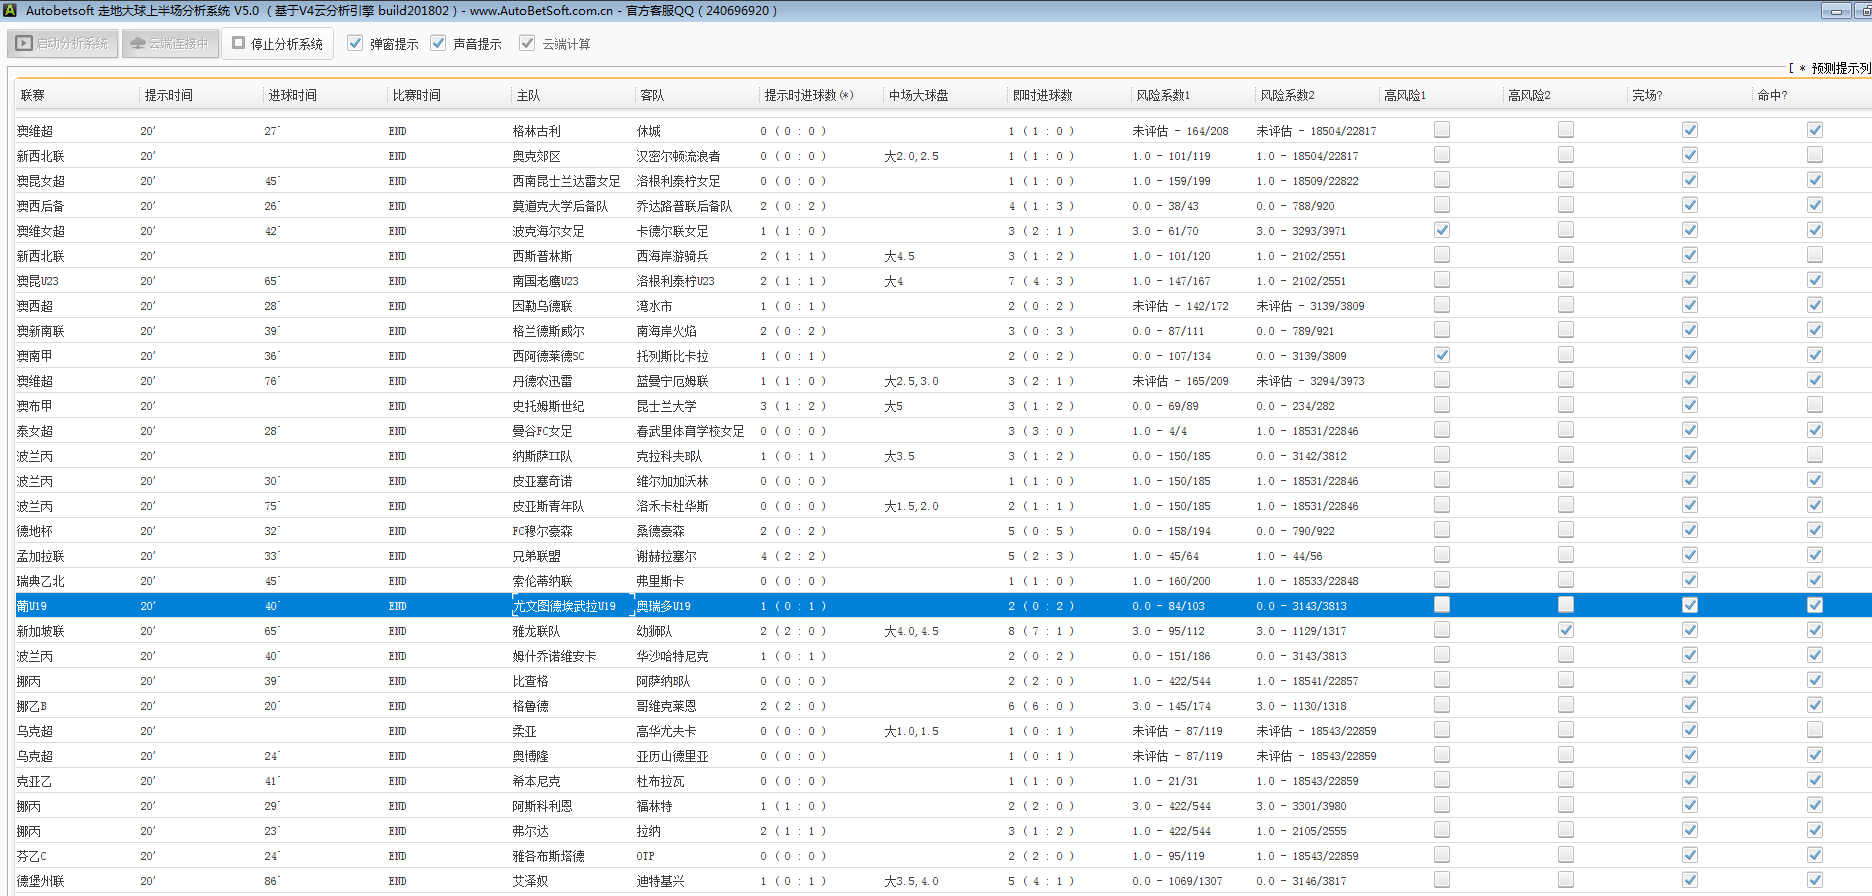Turn off the 声音提示 sound alert checkbox
1872x896 pixels.
(438, 43)
